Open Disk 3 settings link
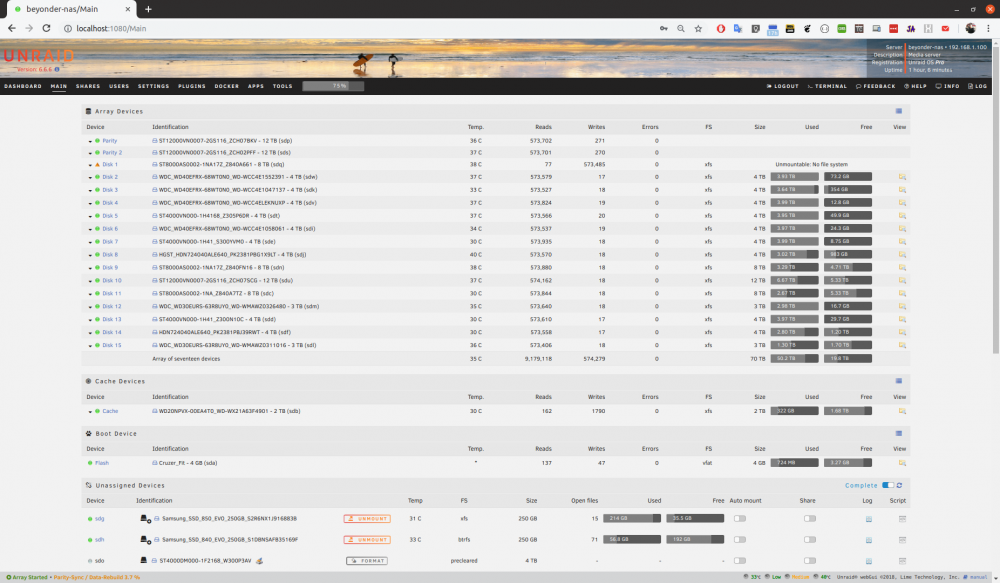1000x583 pixels. (x=110, y=190)
